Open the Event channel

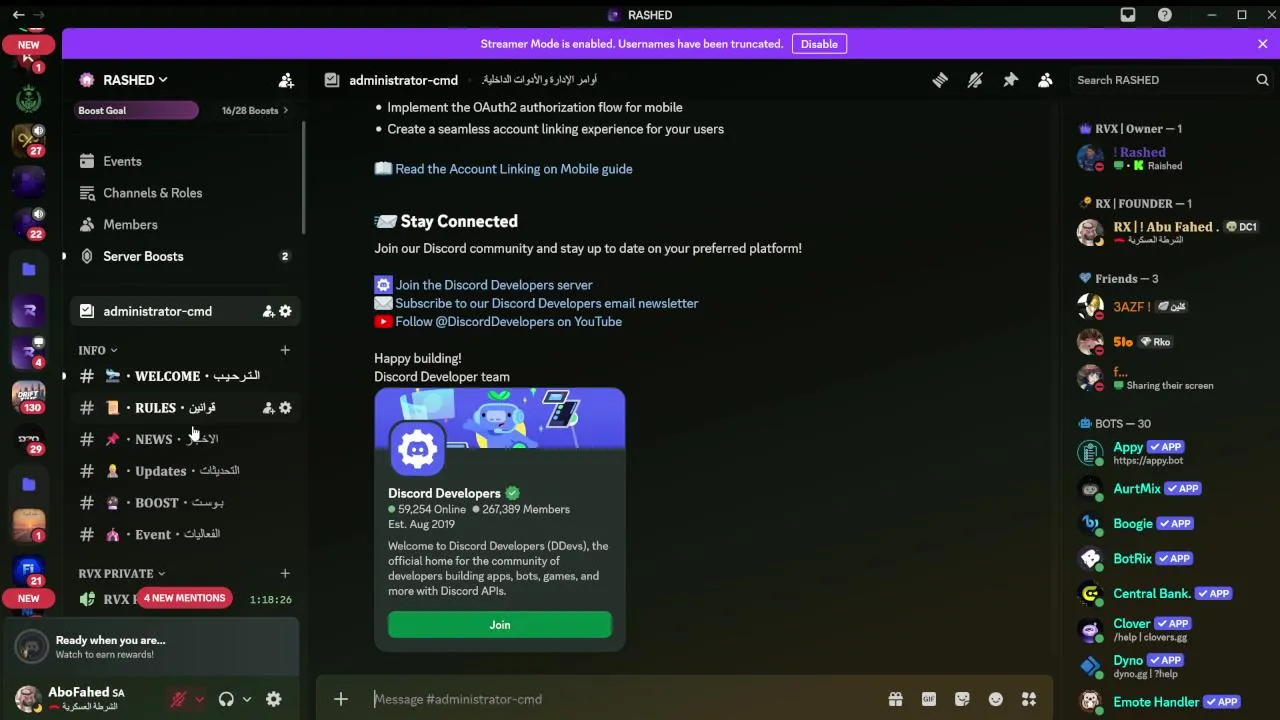click(184, 535)
